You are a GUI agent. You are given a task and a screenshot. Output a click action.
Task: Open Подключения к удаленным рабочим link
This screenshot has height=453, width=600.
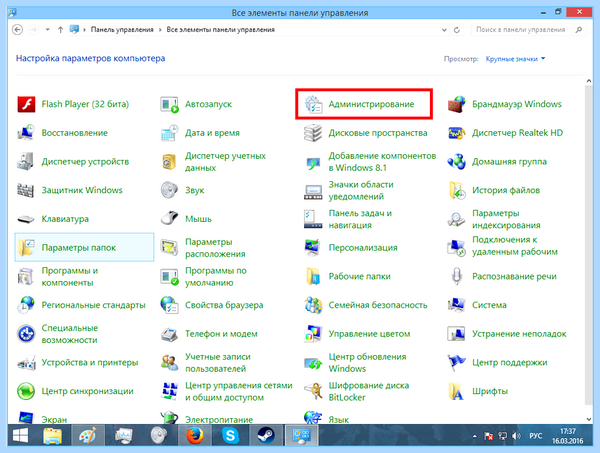click(515, 246)
